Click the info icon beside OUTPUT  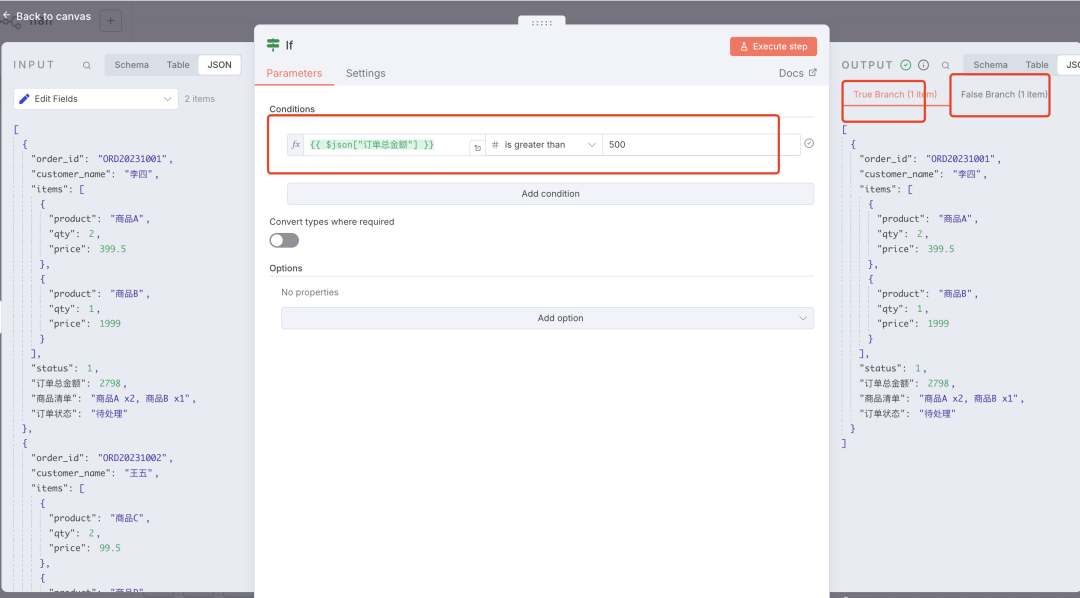[923, 65]
